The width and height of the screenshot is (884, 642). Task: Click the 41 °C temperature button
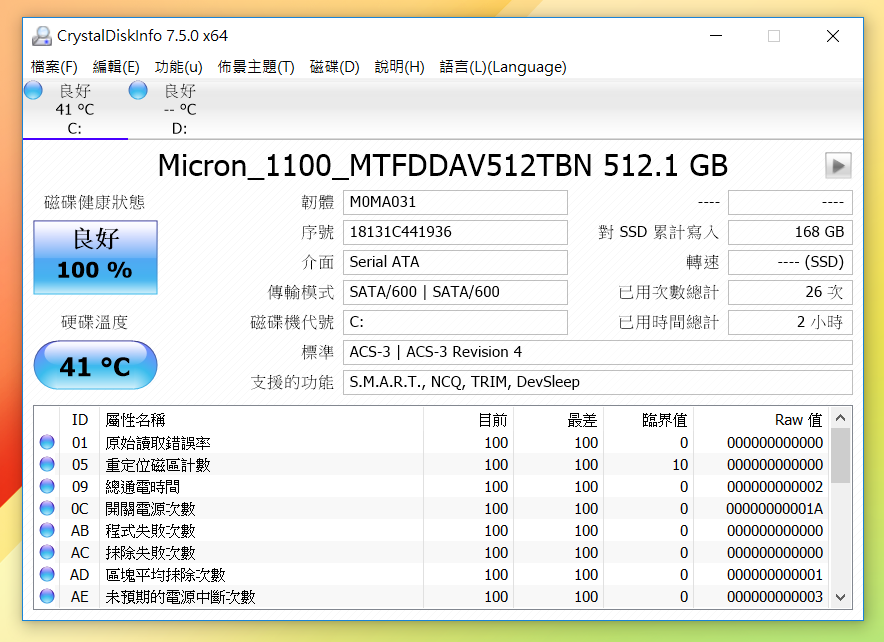(x=95, y=365)
